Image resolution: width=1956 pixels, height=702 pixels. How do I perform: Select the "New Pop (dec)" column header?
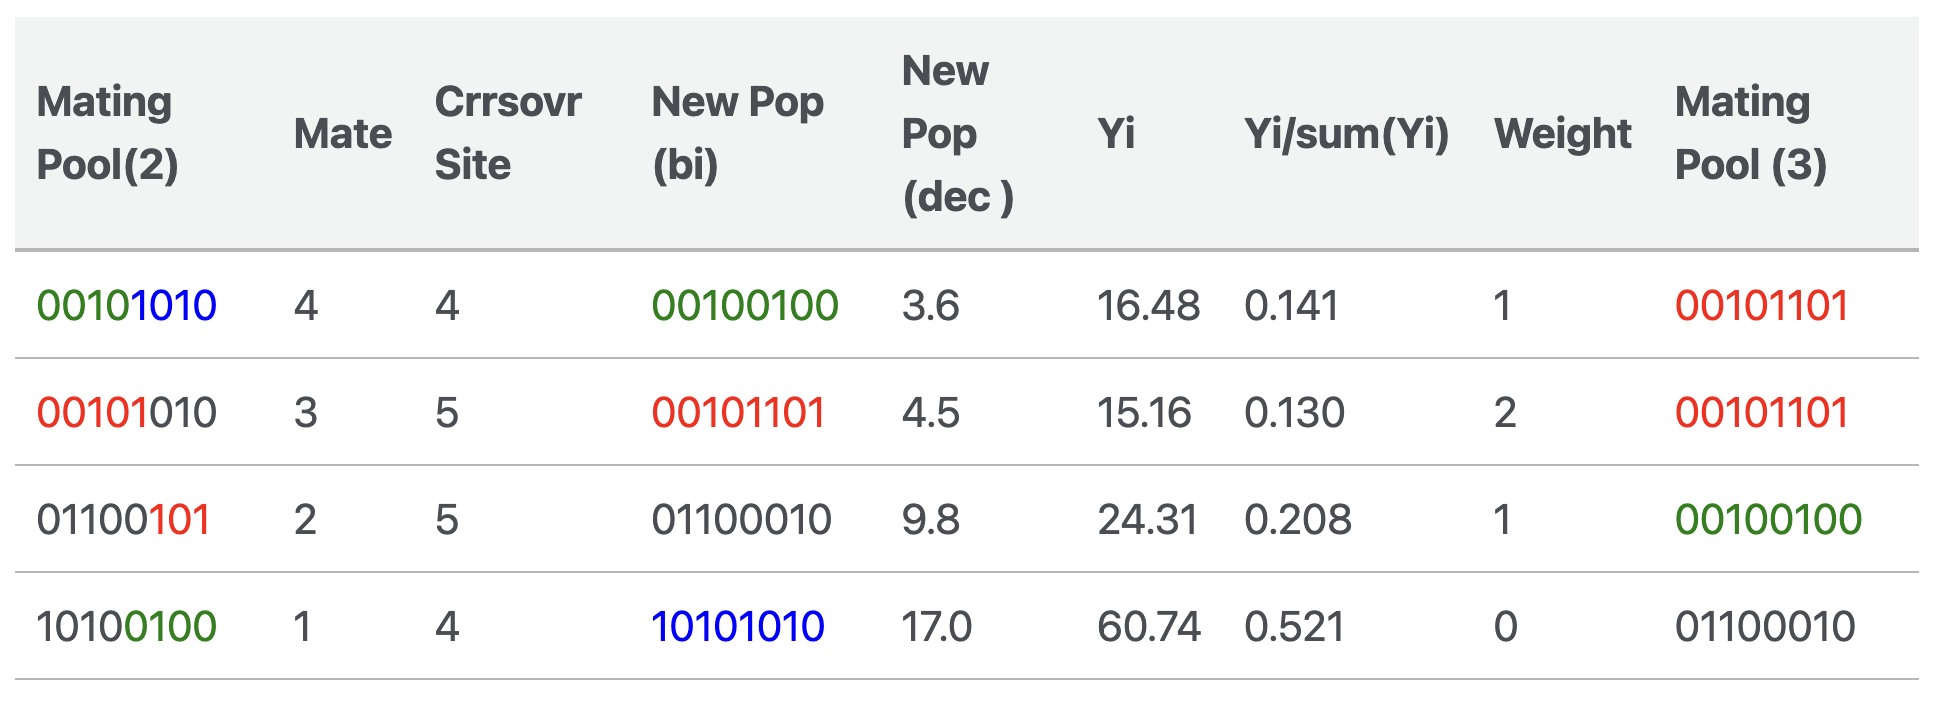[957, 133]
